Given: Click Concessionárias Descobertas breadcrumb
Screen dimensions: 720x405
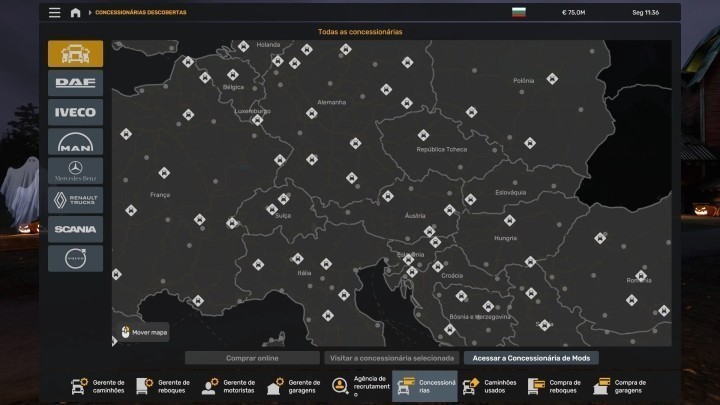Looking at the screenshot, I should 141,12.
